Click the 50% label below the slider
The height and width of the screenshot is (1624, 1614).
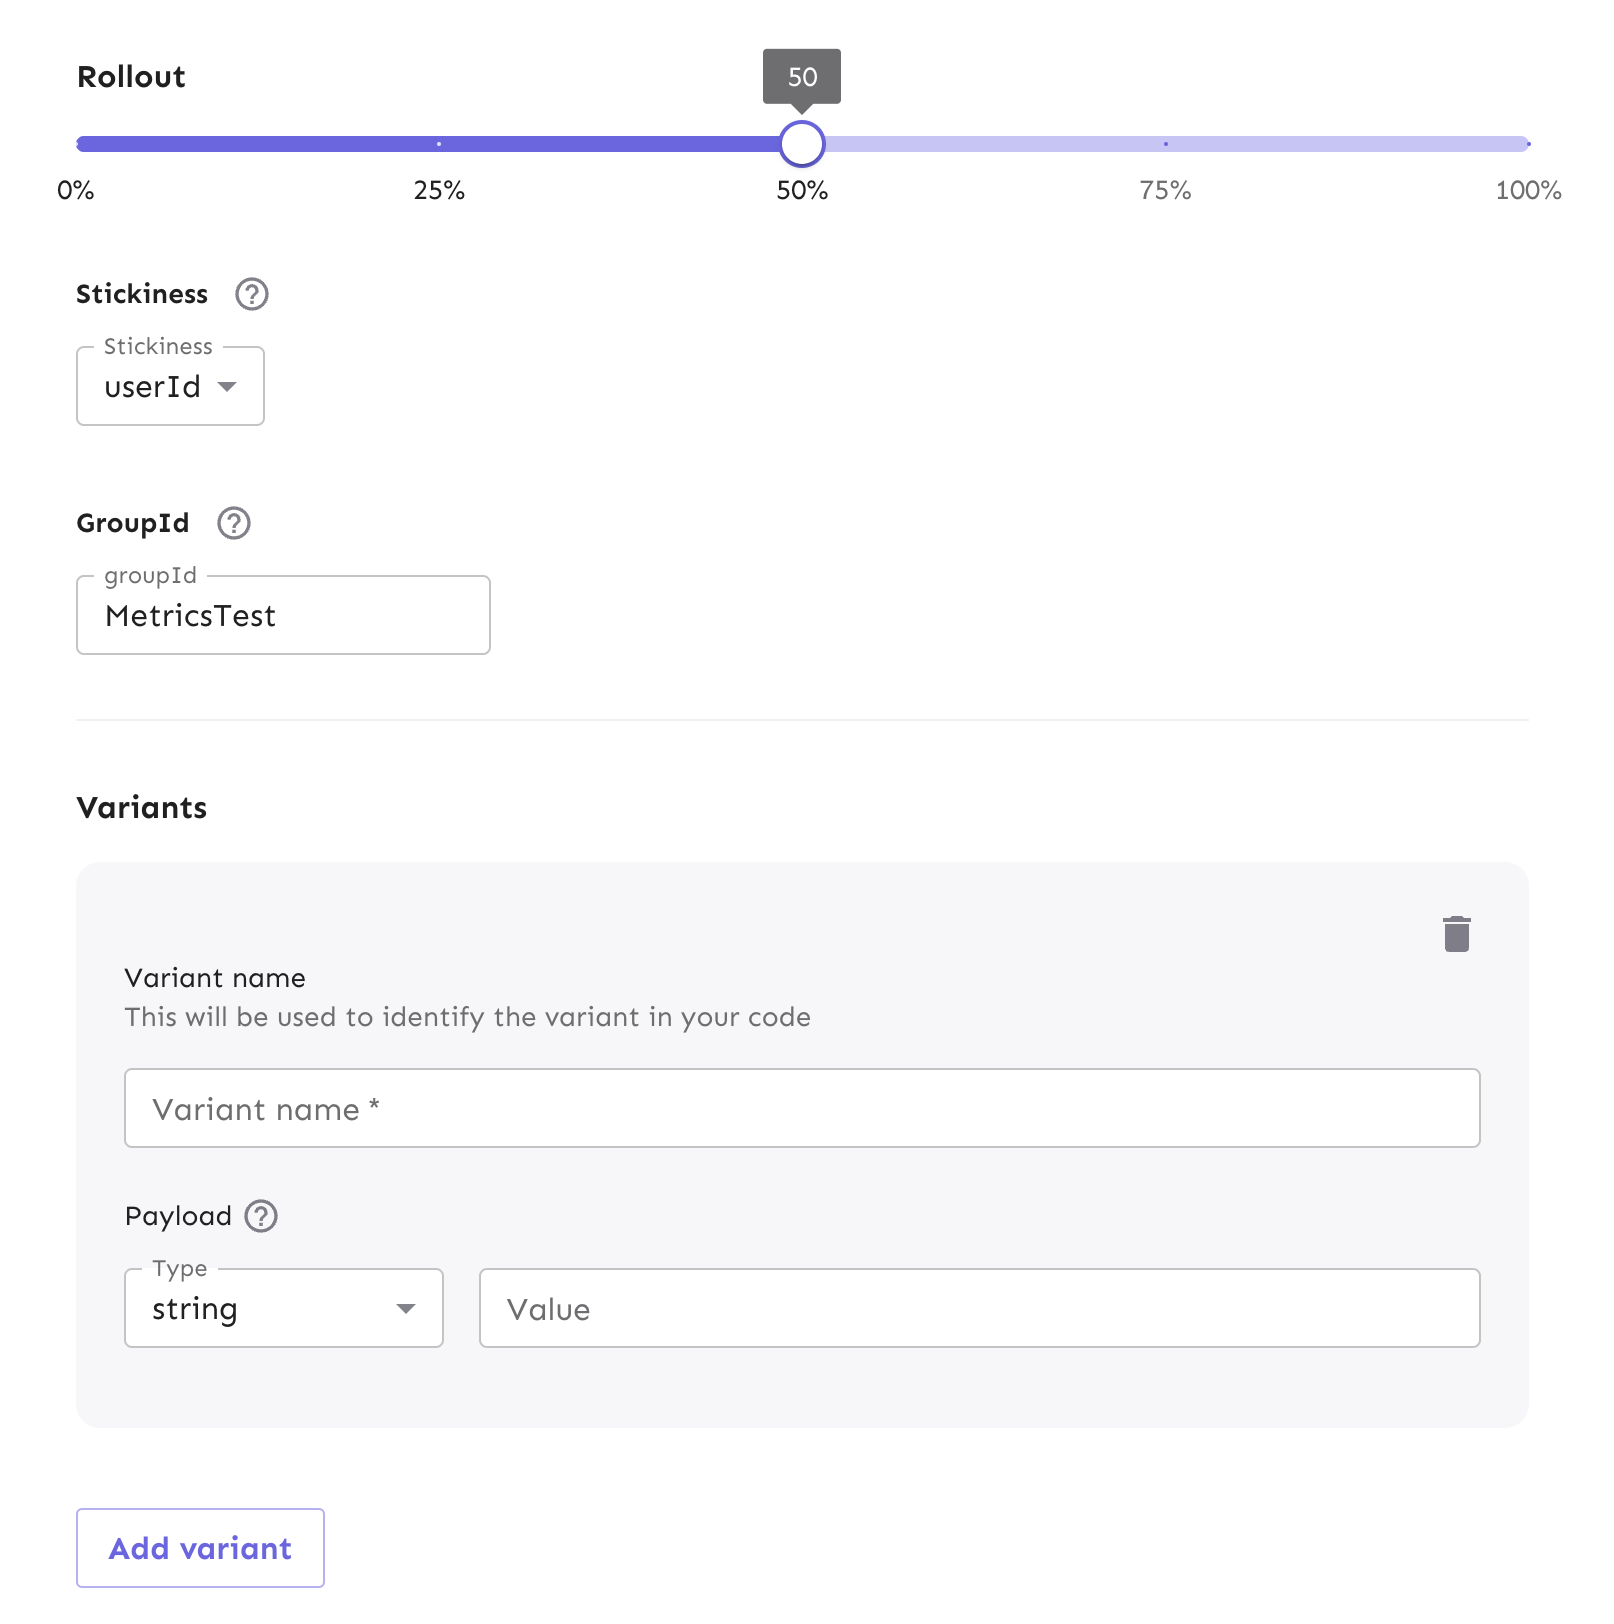(x=802, y=191)
